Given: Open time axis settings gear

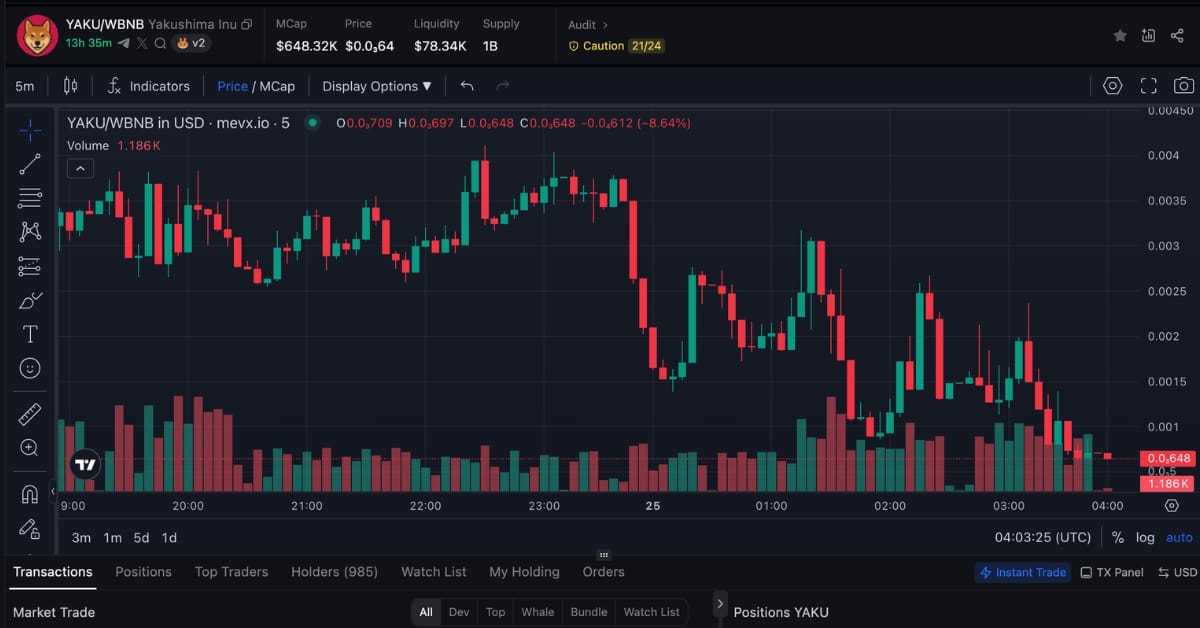Looking at the screenshot, I should (1172, 506).
